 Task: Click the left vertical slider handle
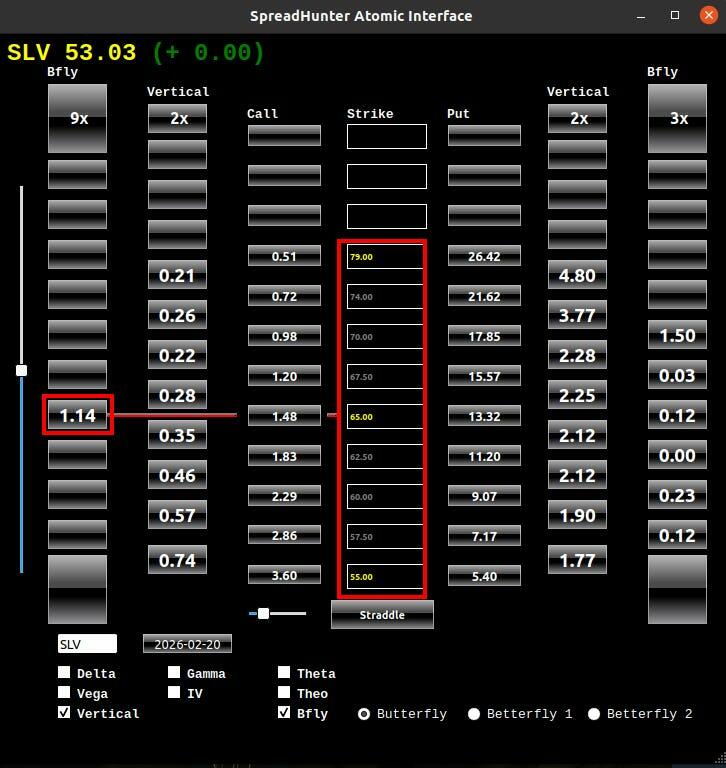(x=21, y=370)
